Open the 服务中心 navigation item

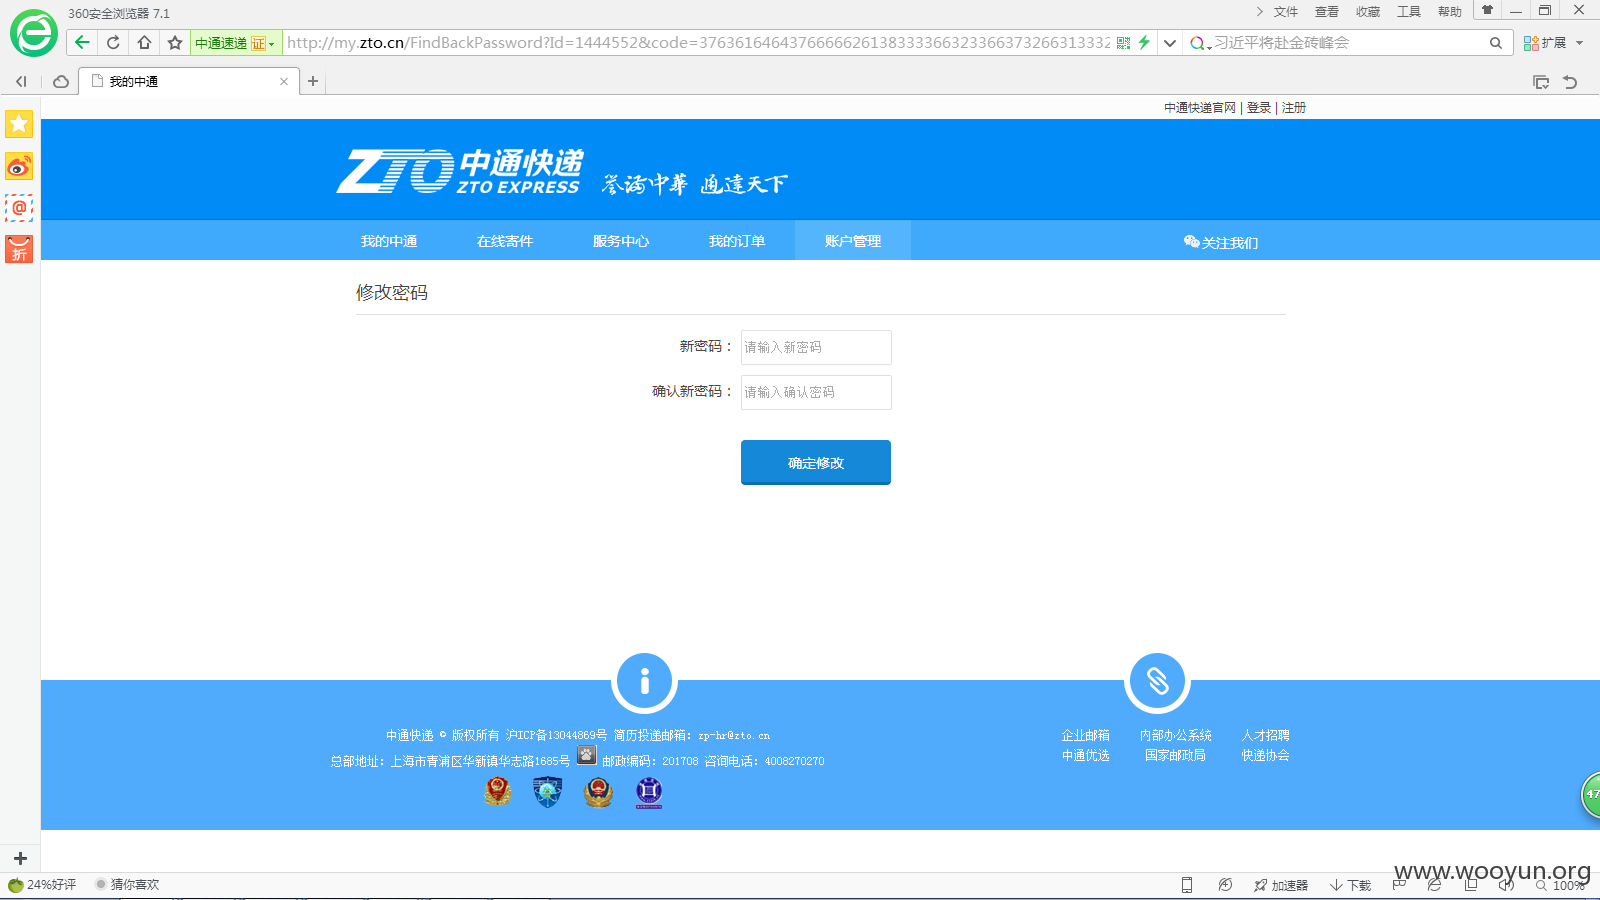point(621,241)
